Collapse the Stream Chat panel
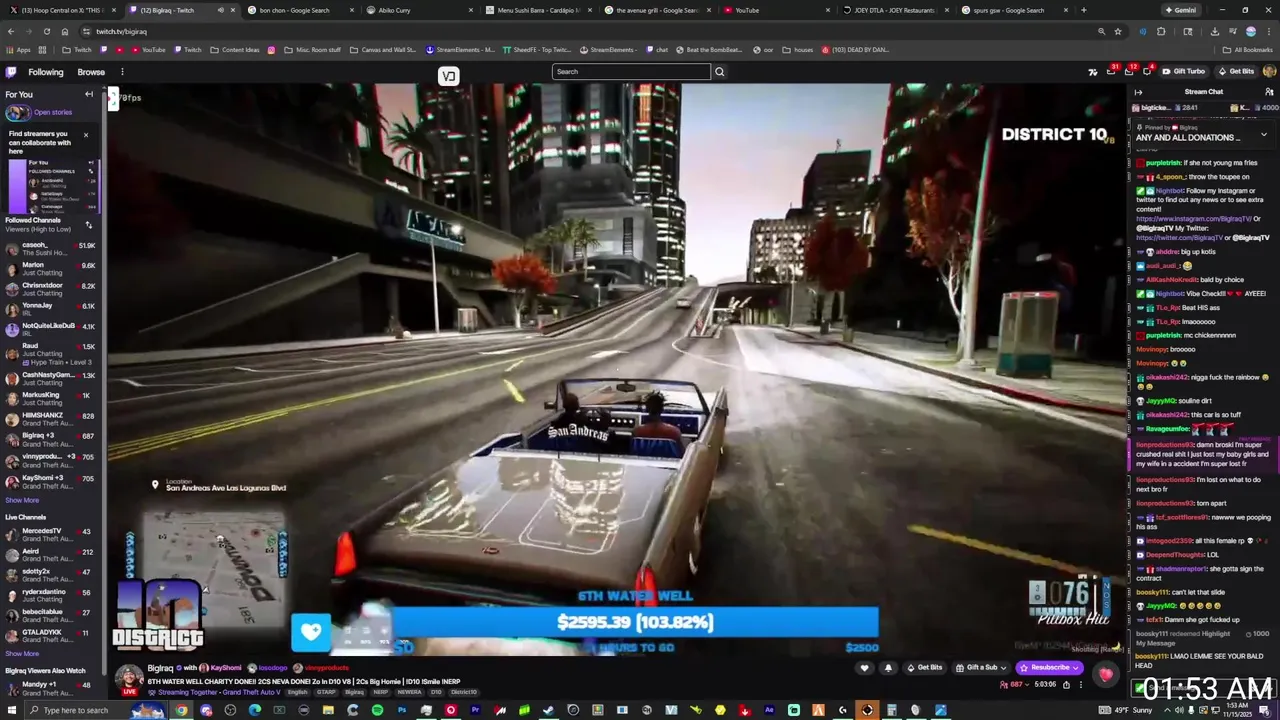The image size is (1280, 720). pyautogui.click(x=1138, y=92)
